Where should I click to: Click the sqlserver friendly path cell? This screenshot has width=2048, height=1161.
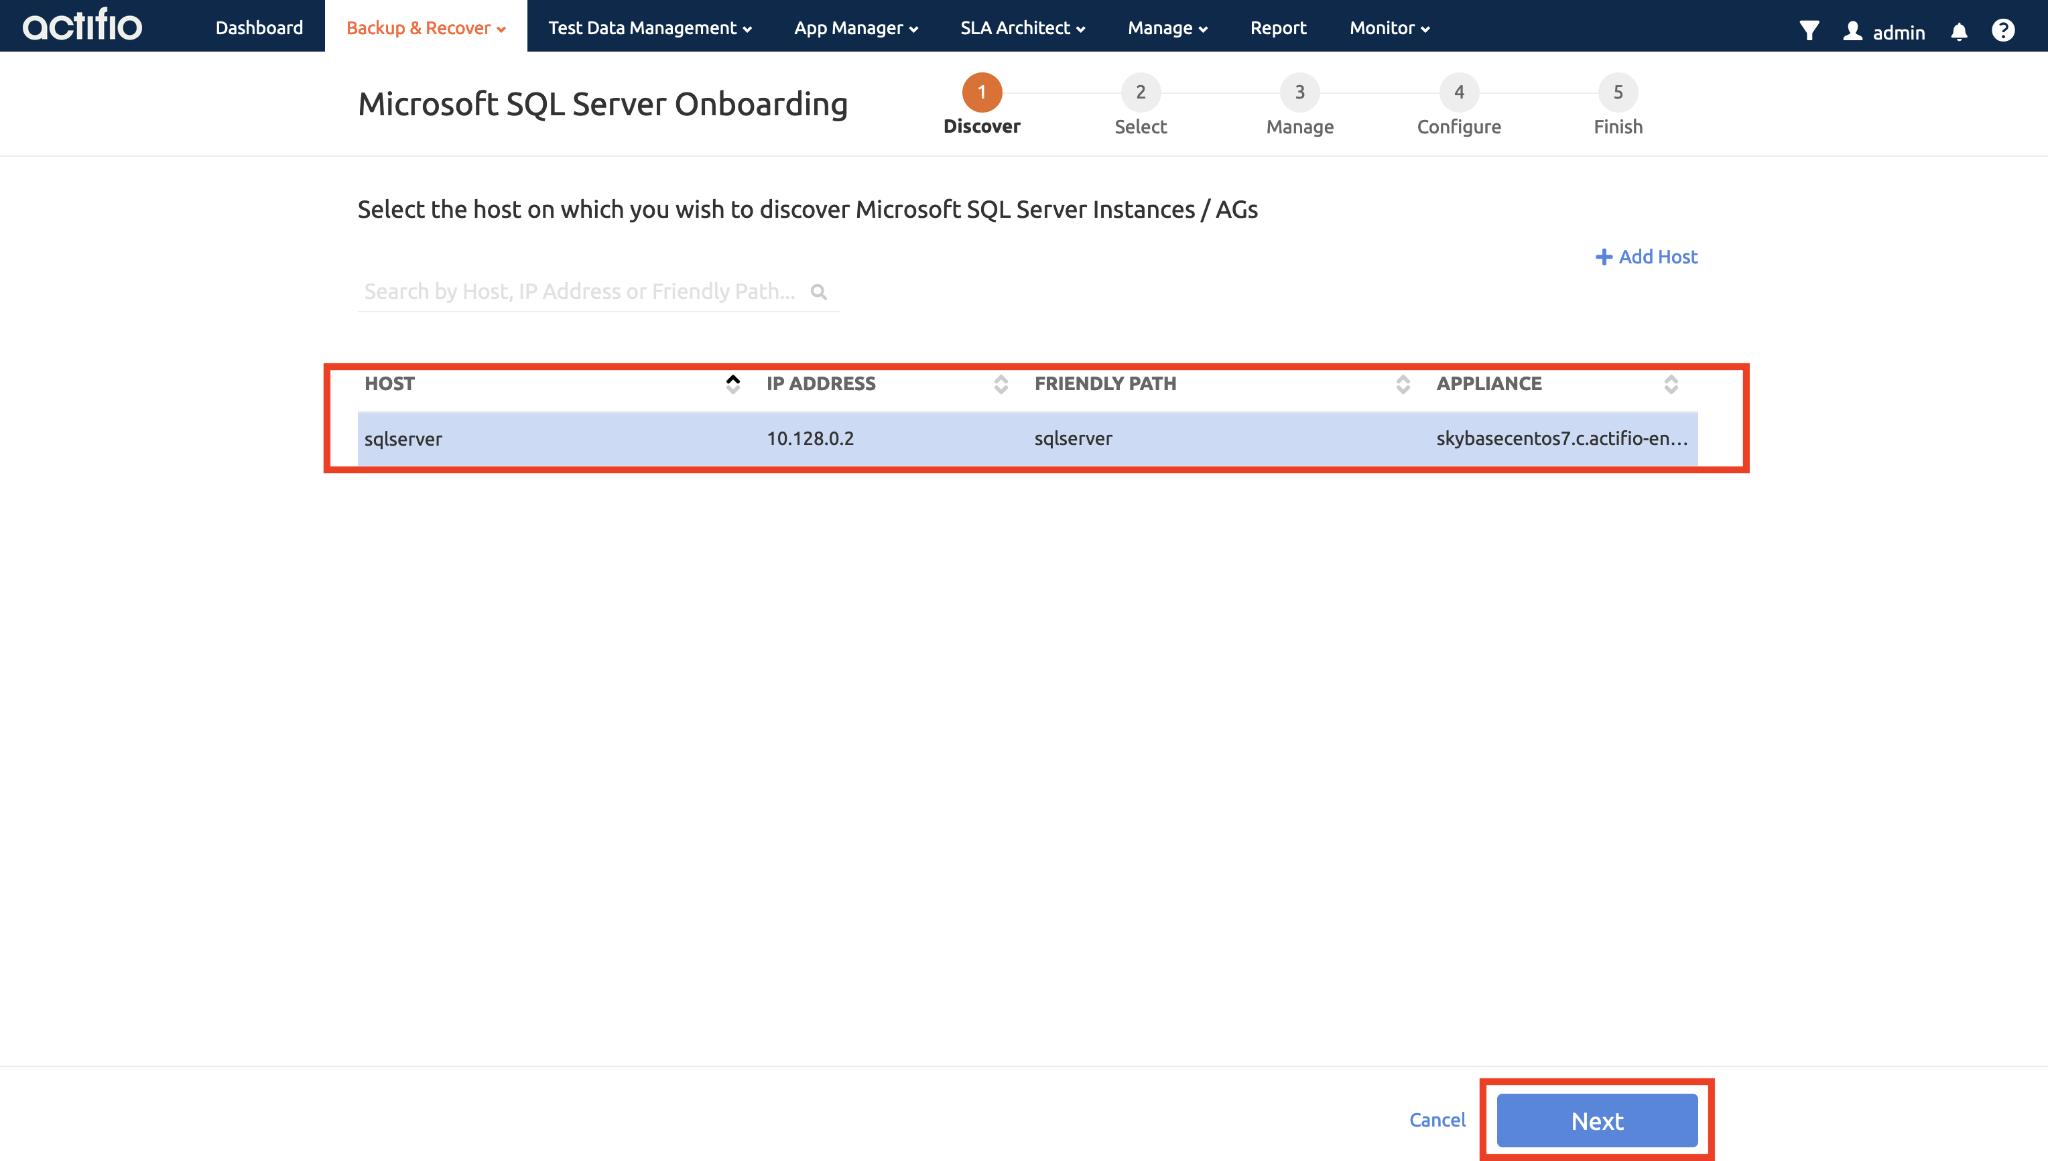click(x=1073, y=439)
